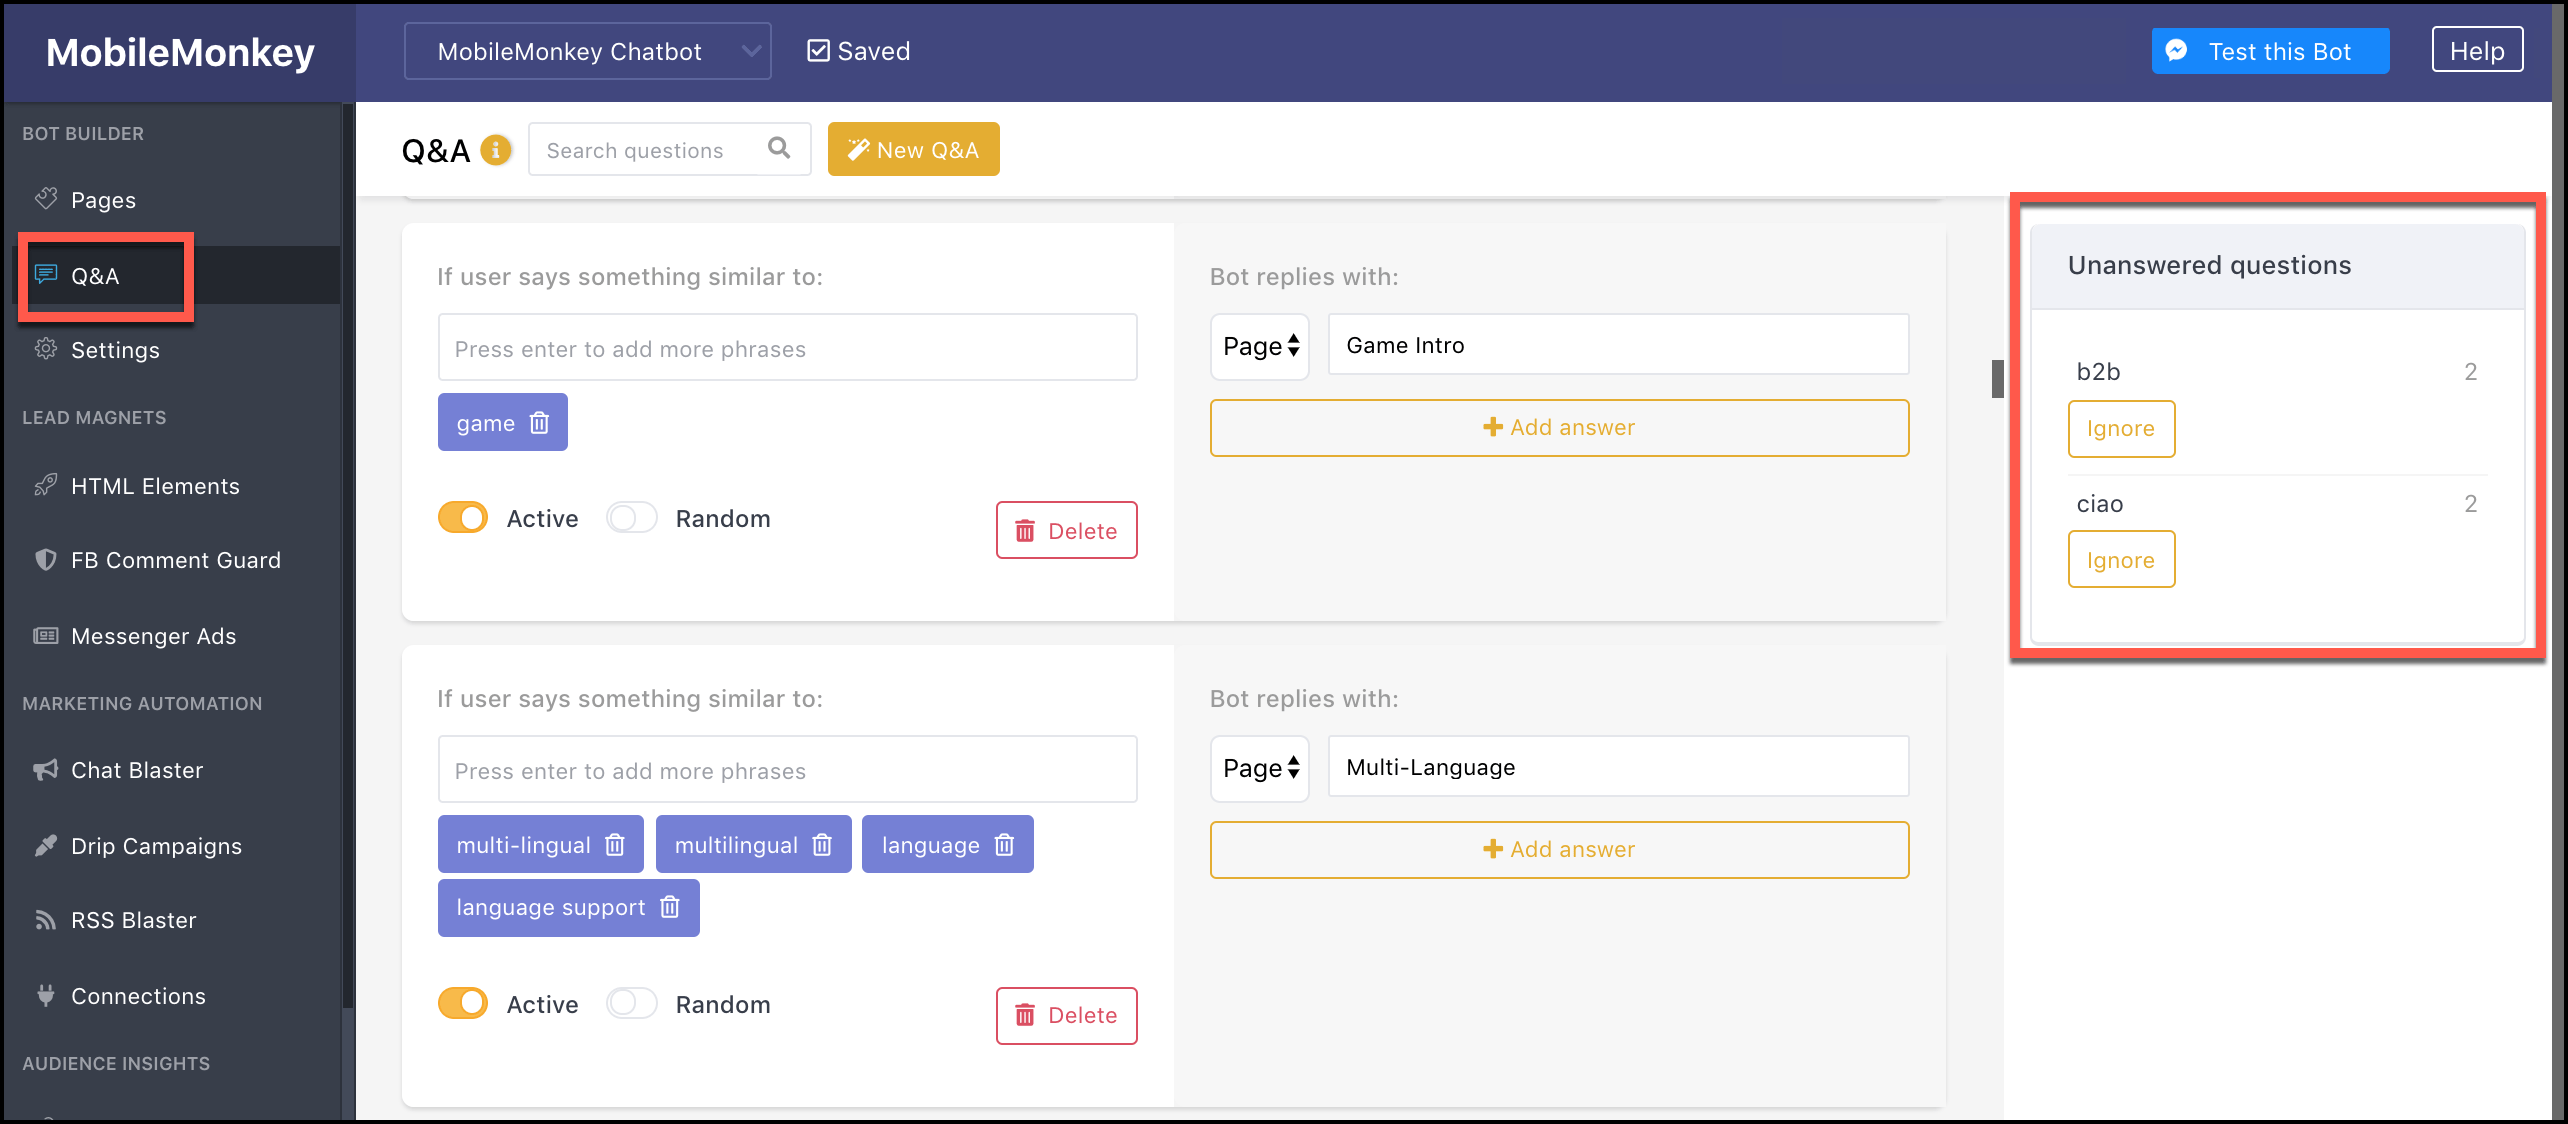Viewport: 2568px width, 1124px height.
Task: Delete 'language support' phrase trash icon
Action: [x=670, y=907]
